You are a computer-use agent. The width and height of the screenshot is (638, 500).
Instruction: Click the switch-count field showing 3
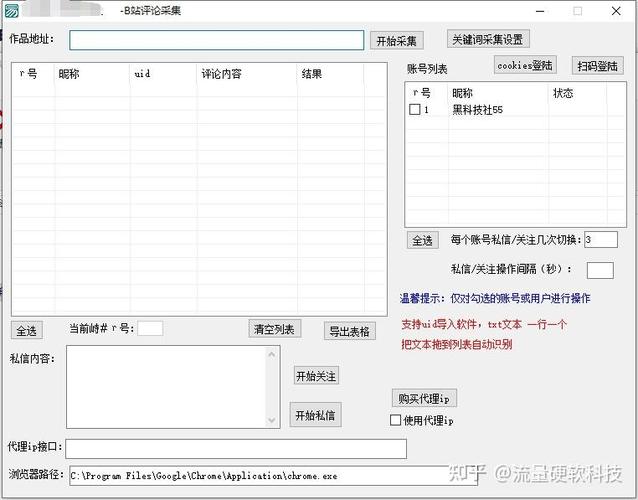(601, 240)
